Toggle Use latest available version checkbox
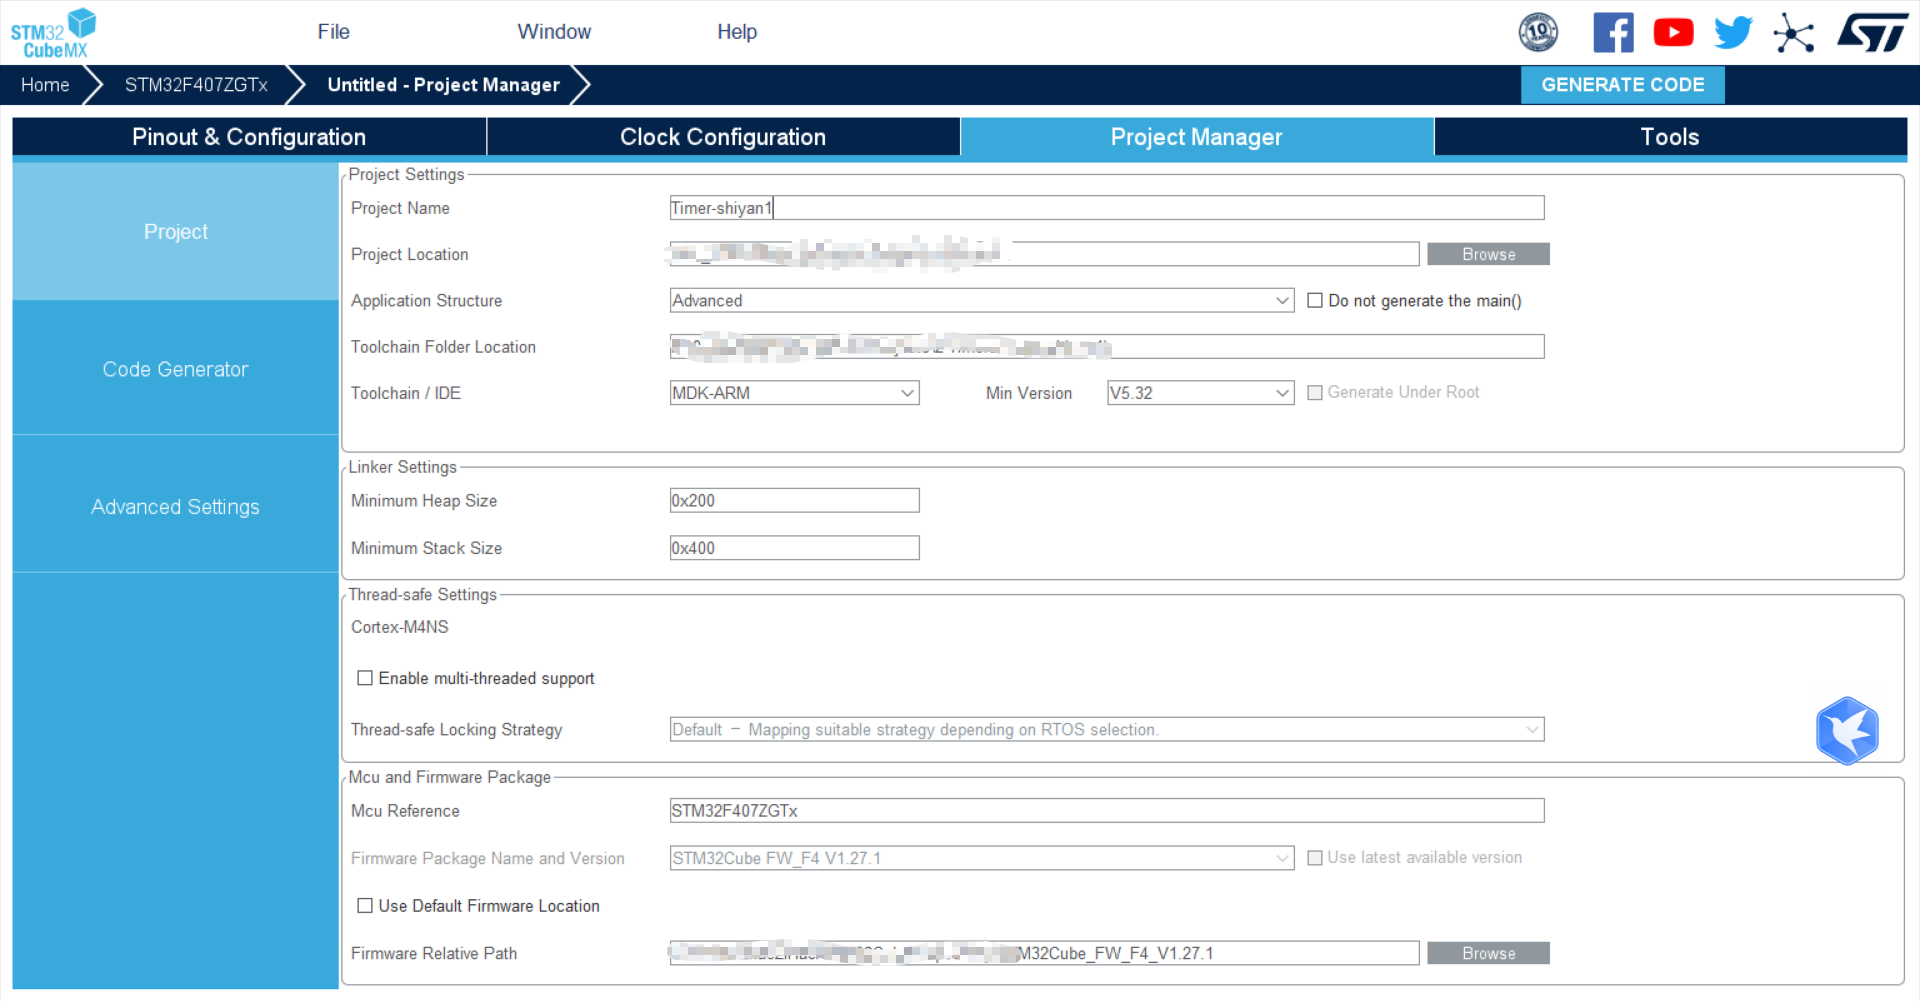Screen dimensions: 1920x1001 [1315, 858]
